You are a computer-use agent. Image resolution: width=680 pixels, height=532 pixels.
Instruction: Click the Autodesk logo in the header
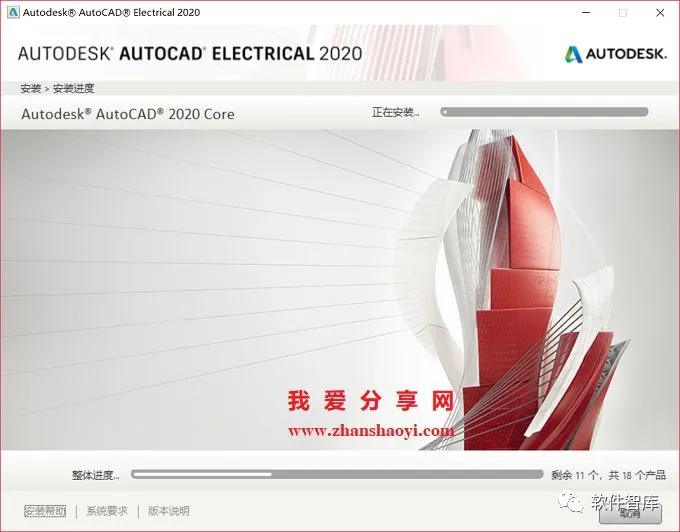pos(615,54)
